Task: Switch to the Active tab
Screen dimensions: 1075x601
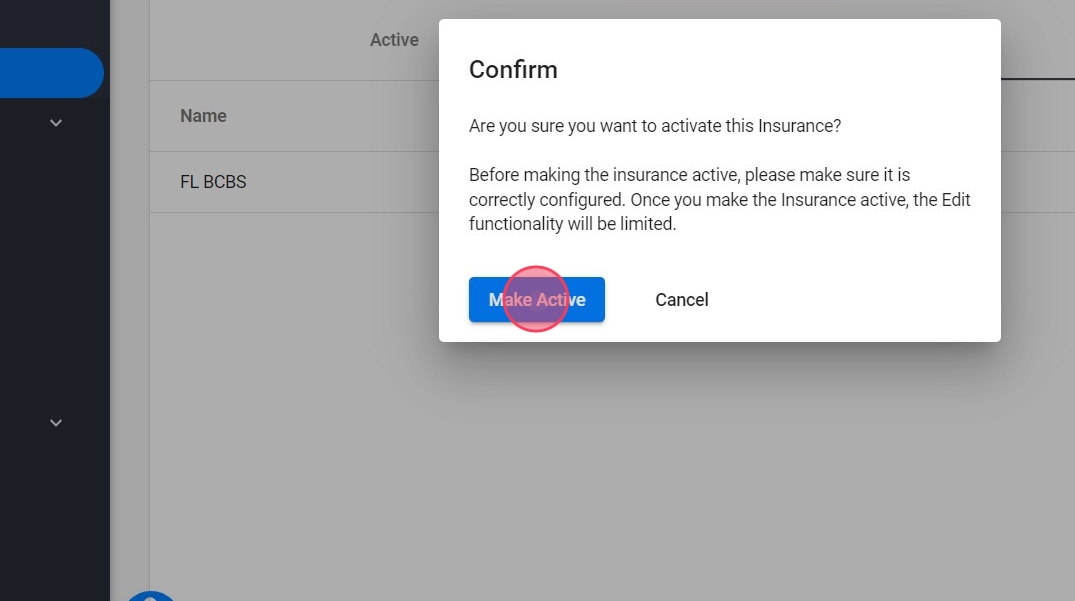Action: tap(394, 40)
